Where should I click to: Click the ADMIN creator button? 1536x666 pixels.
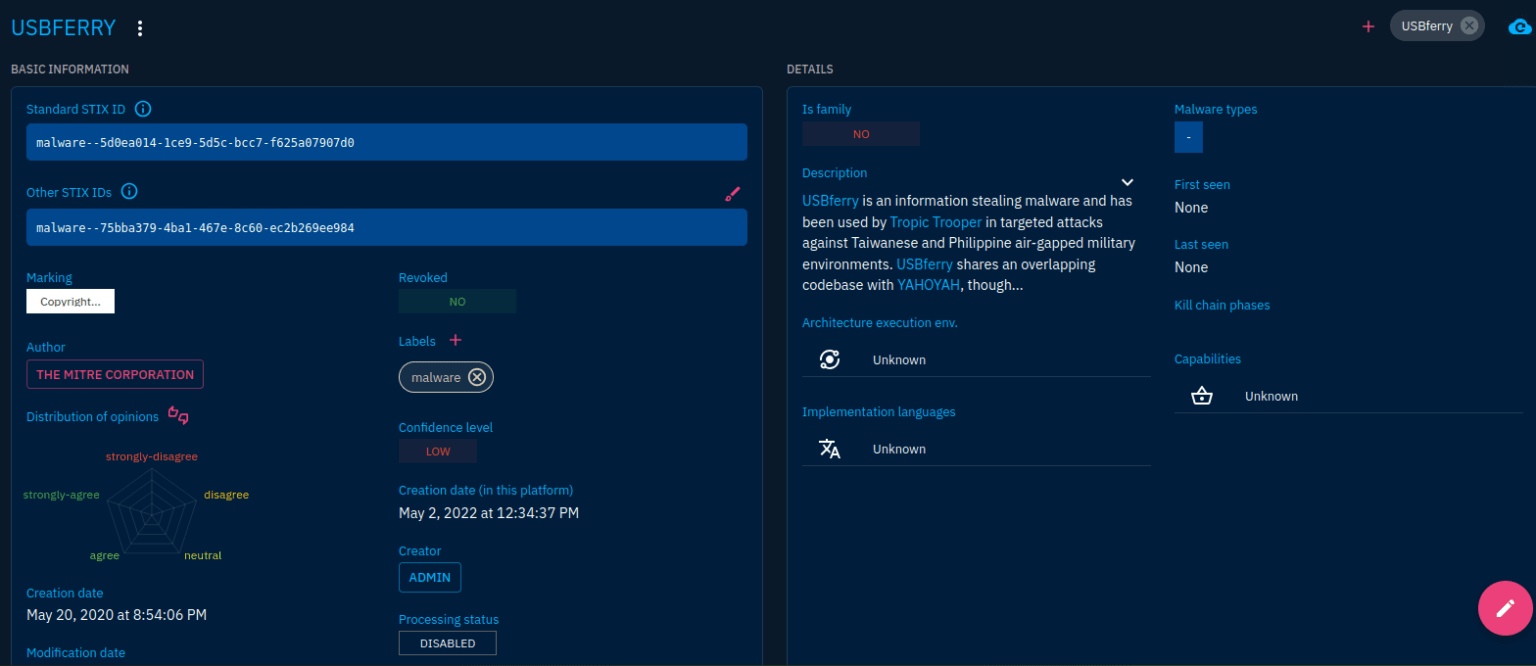point(429,577)
